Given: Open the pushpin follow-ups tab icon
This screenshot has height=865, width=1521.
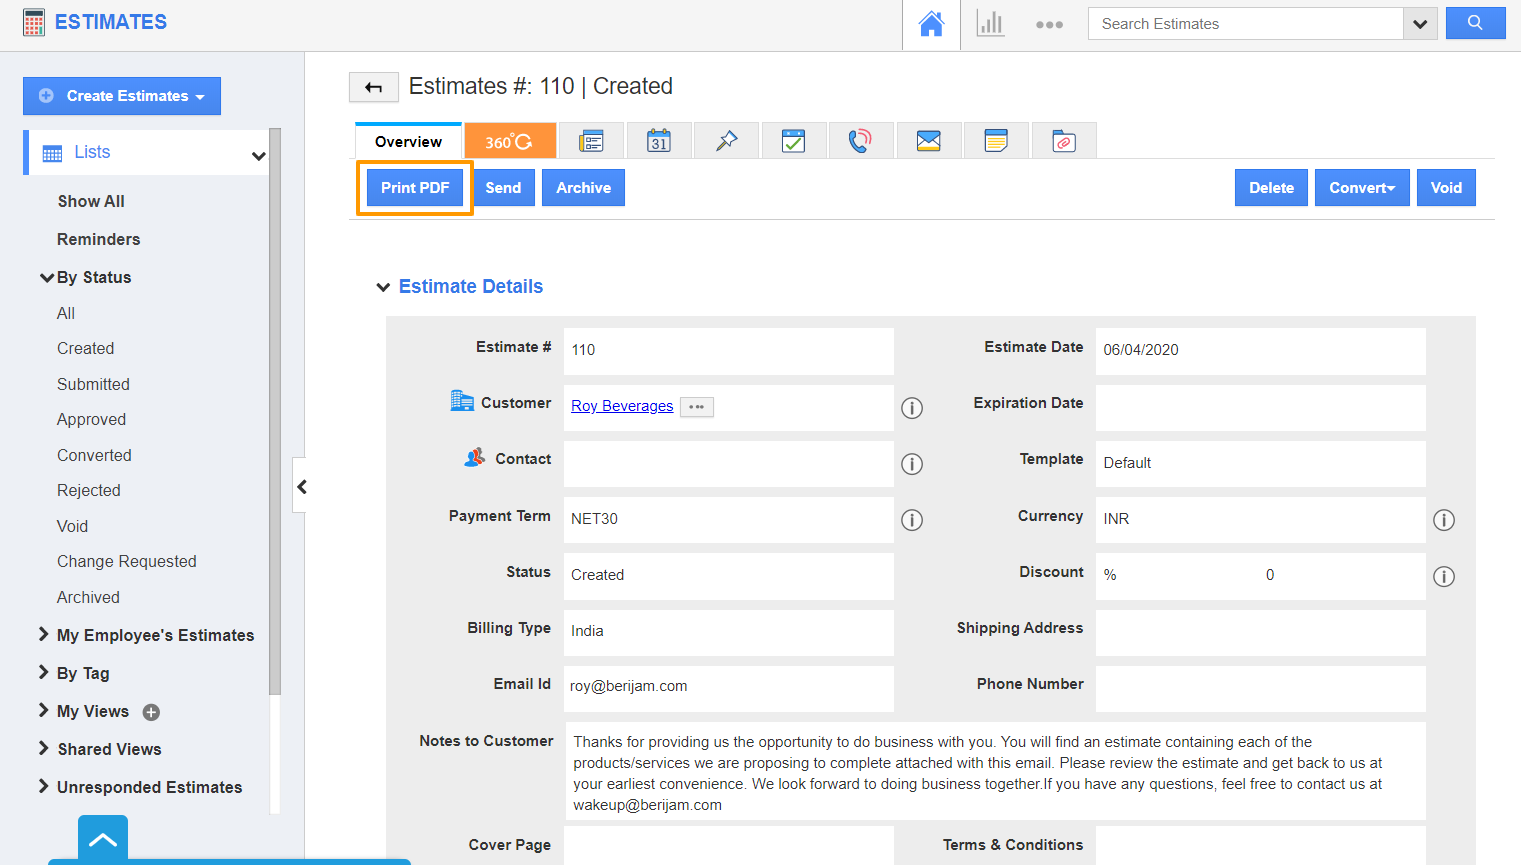Looking at the screenshot, I should [x=727, y=142].
